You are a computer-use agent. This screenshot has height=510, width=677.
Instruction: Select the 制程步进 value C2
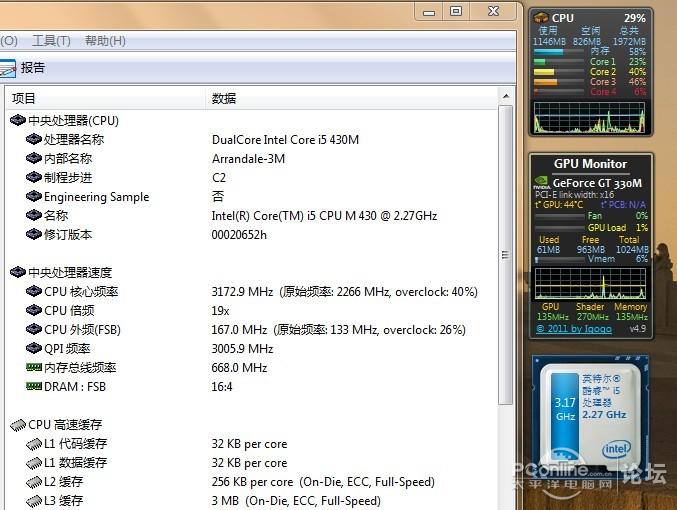point(219,177)
